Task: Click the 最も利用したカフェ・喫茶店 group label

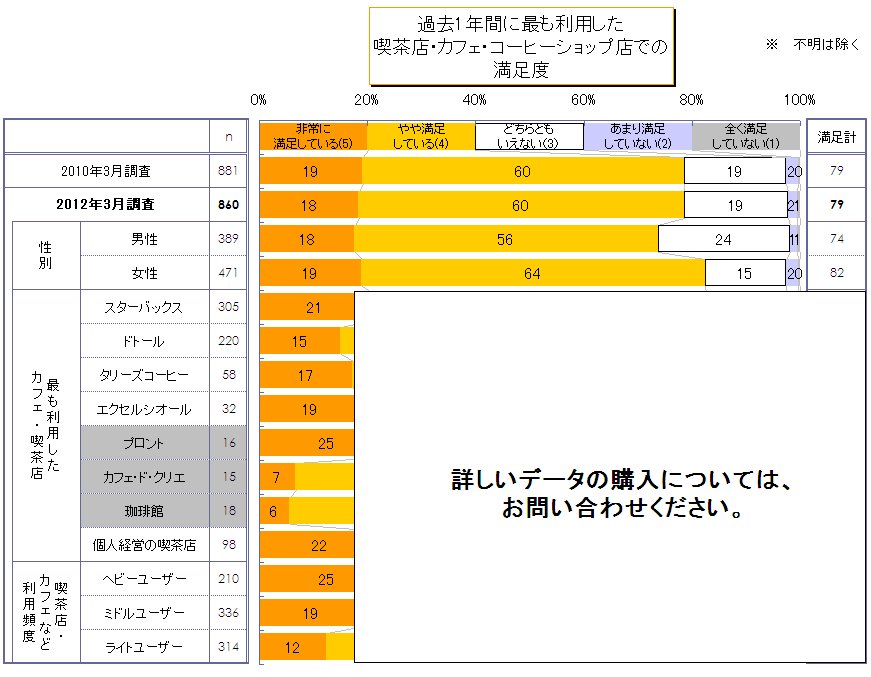Action: pyautogui.click(x=45, y=425)
